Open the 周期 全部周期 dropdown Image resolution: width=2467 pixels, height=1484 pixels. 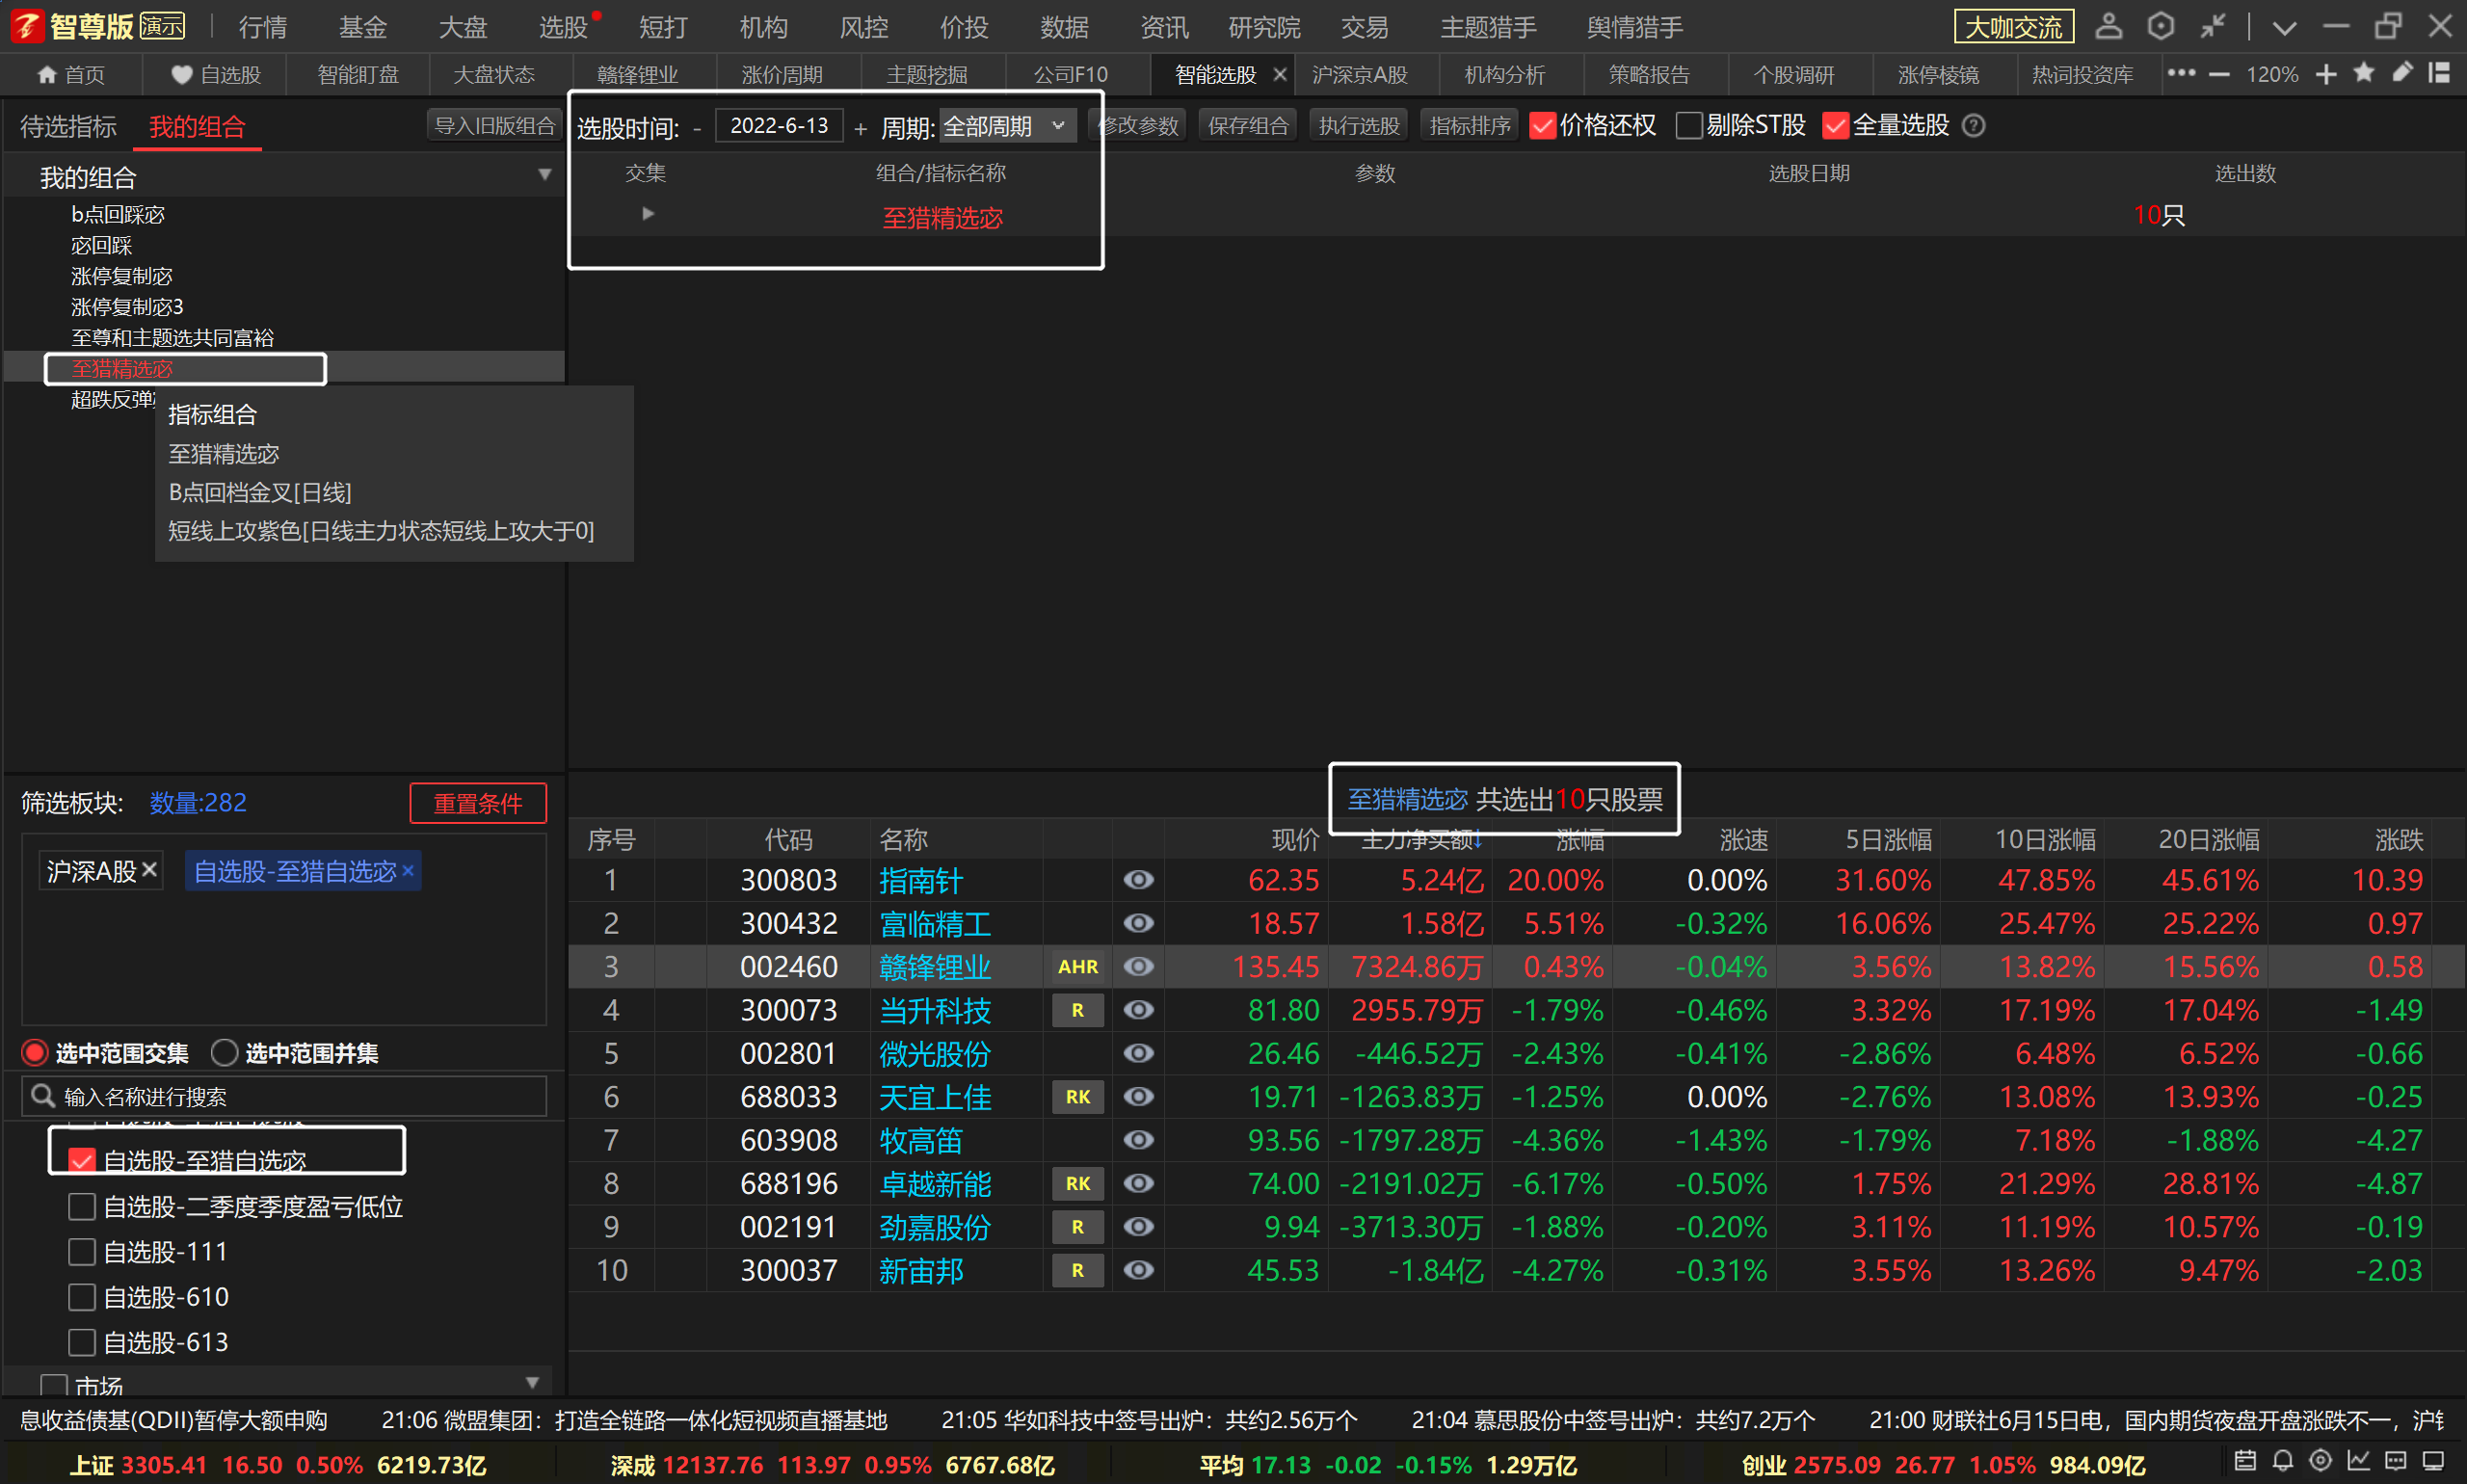pyautogui.click(x=1008, y=127)
